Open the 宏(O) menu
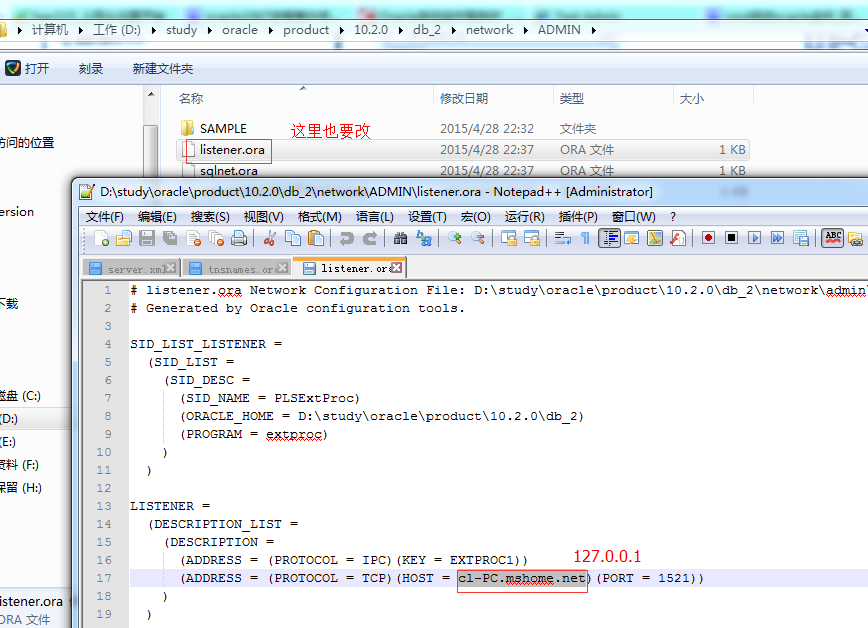Screen dimensions: 868x628 coord(476,217)
